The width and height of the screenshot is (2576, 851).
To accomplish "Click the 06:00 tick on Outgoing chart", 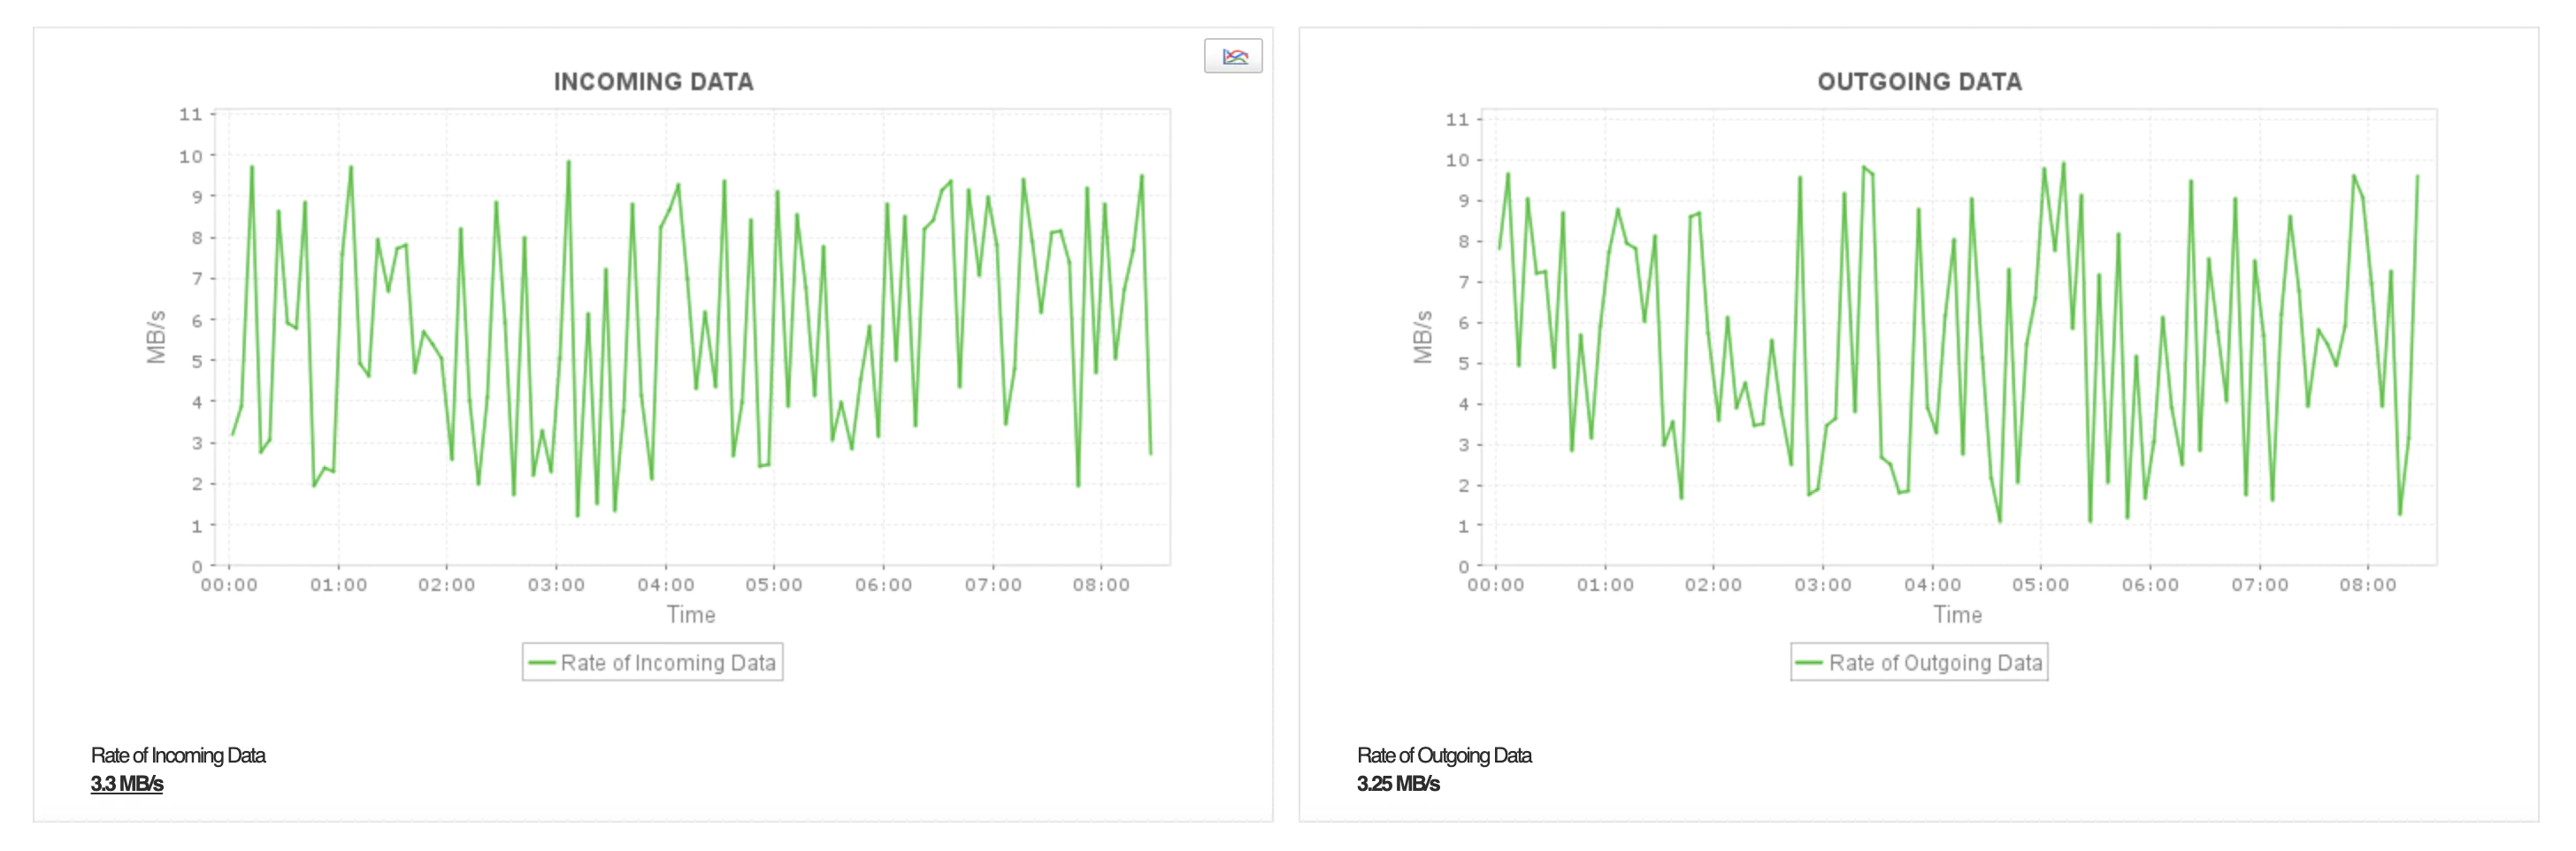I will pyautogui.click(x=2150, y=585).
